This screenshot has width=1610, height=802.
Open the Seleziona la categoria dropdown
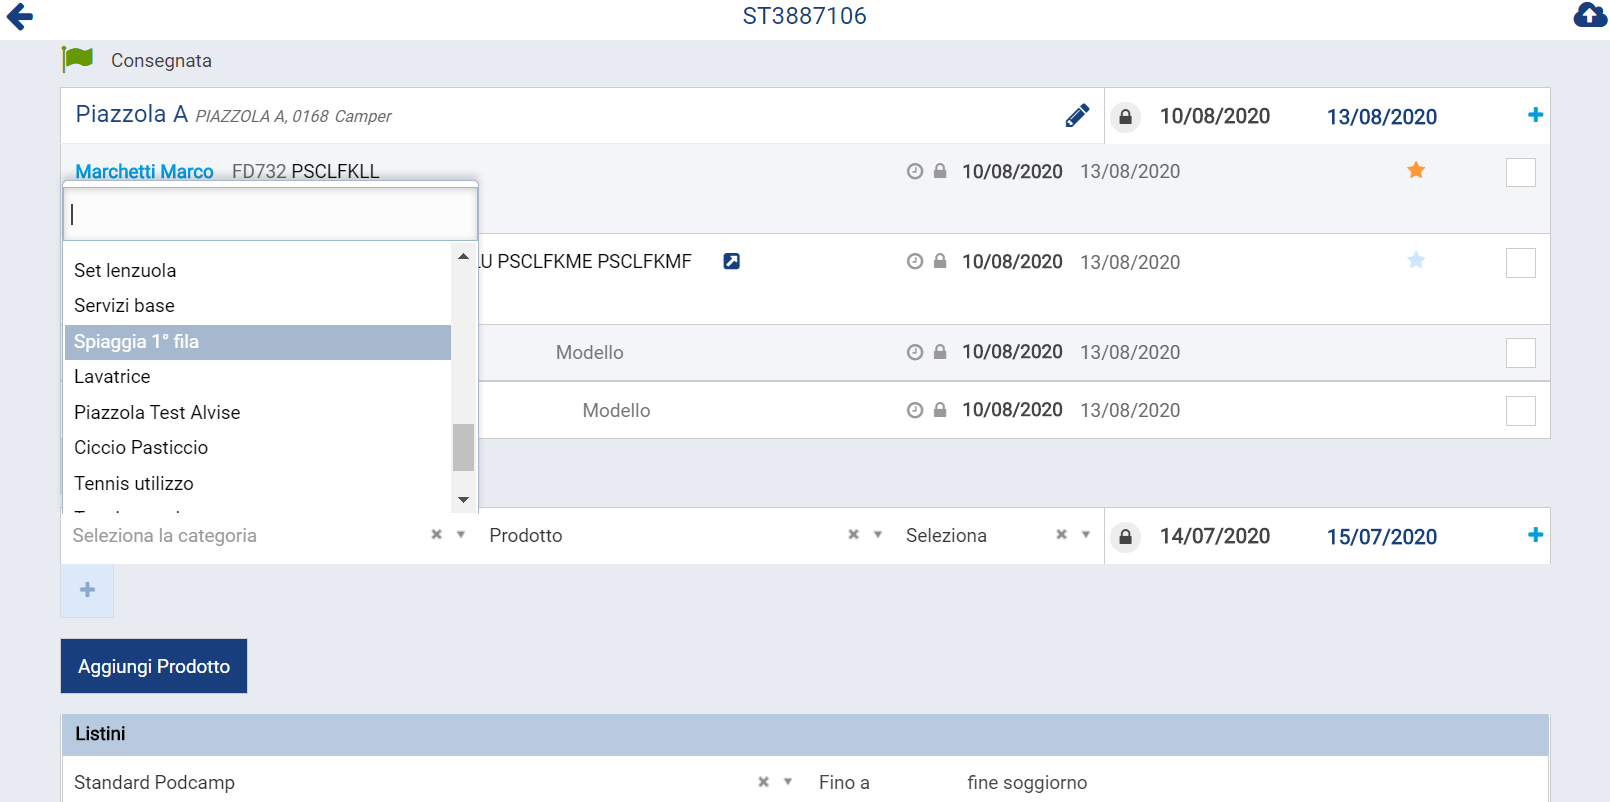461,535
